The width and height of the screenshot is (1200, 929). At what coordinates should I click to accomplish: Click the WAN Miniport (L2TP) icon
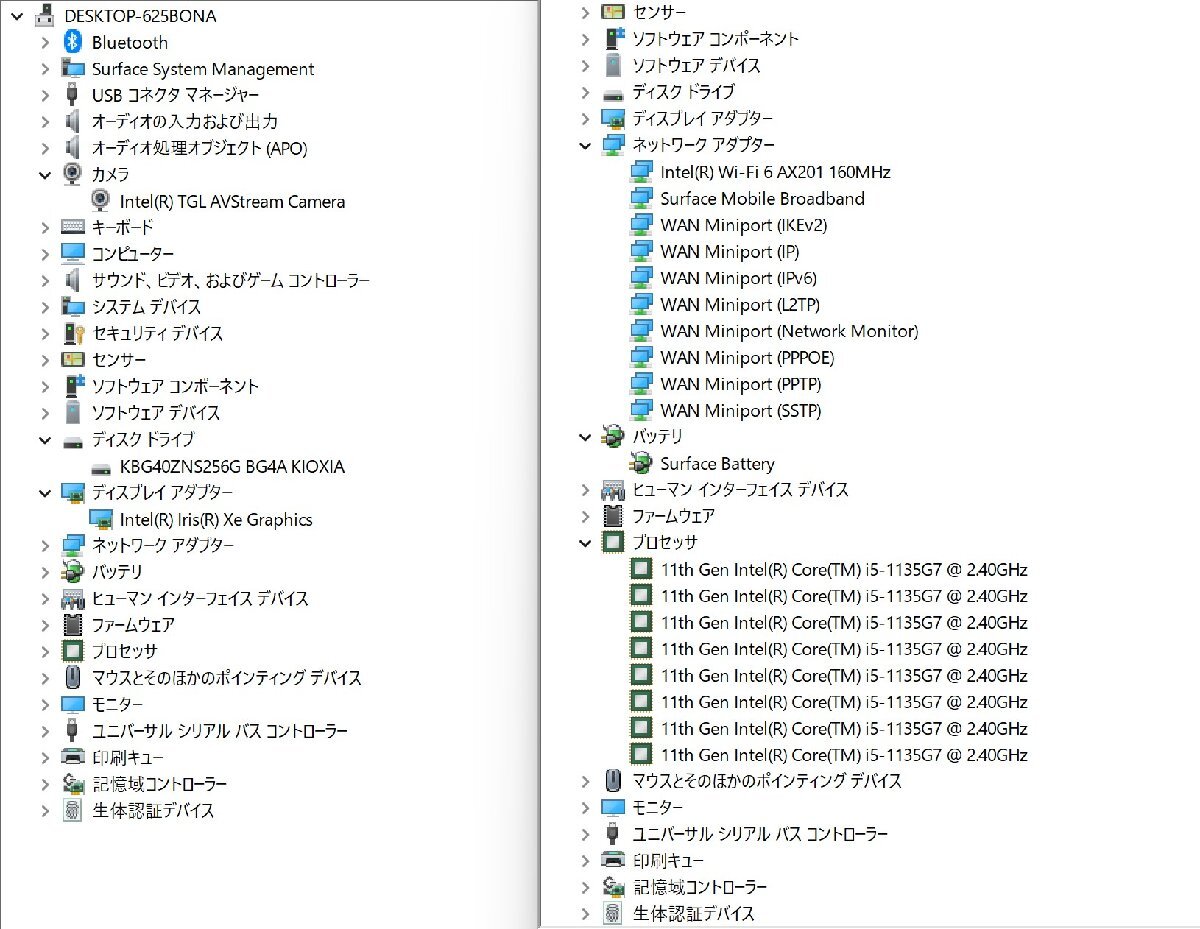tap(642, 304)
